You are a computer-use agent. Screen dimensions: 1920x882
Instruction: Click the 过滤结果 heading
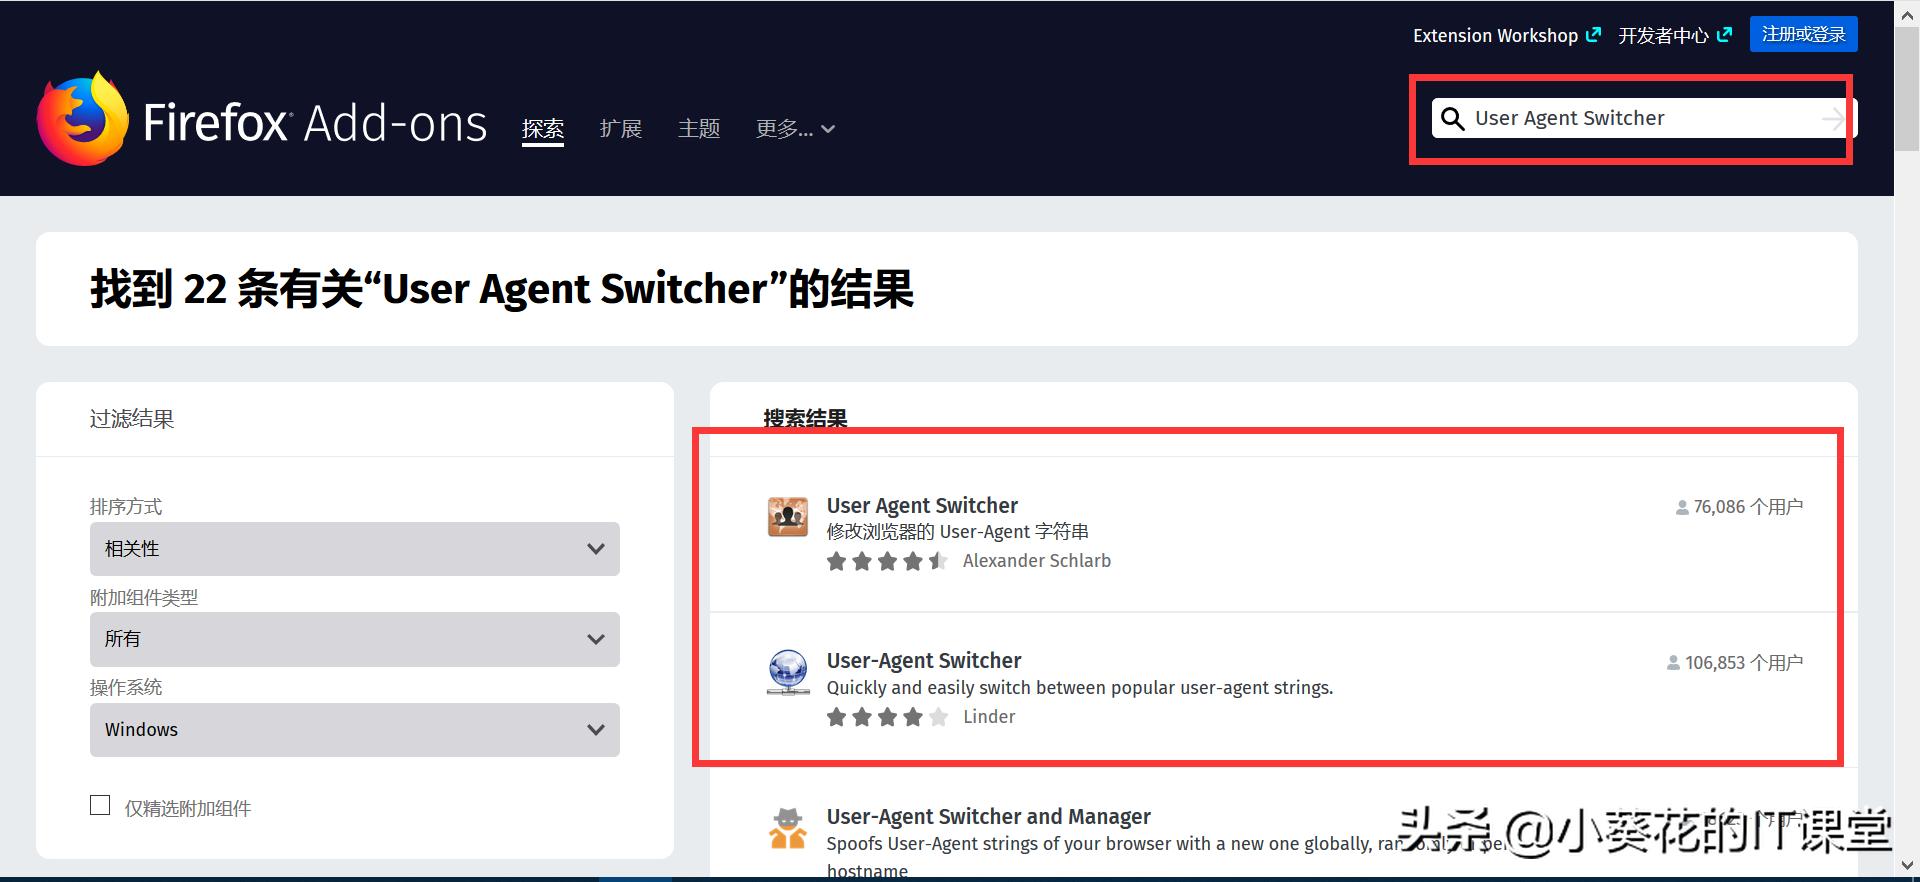tap(132, 419)
